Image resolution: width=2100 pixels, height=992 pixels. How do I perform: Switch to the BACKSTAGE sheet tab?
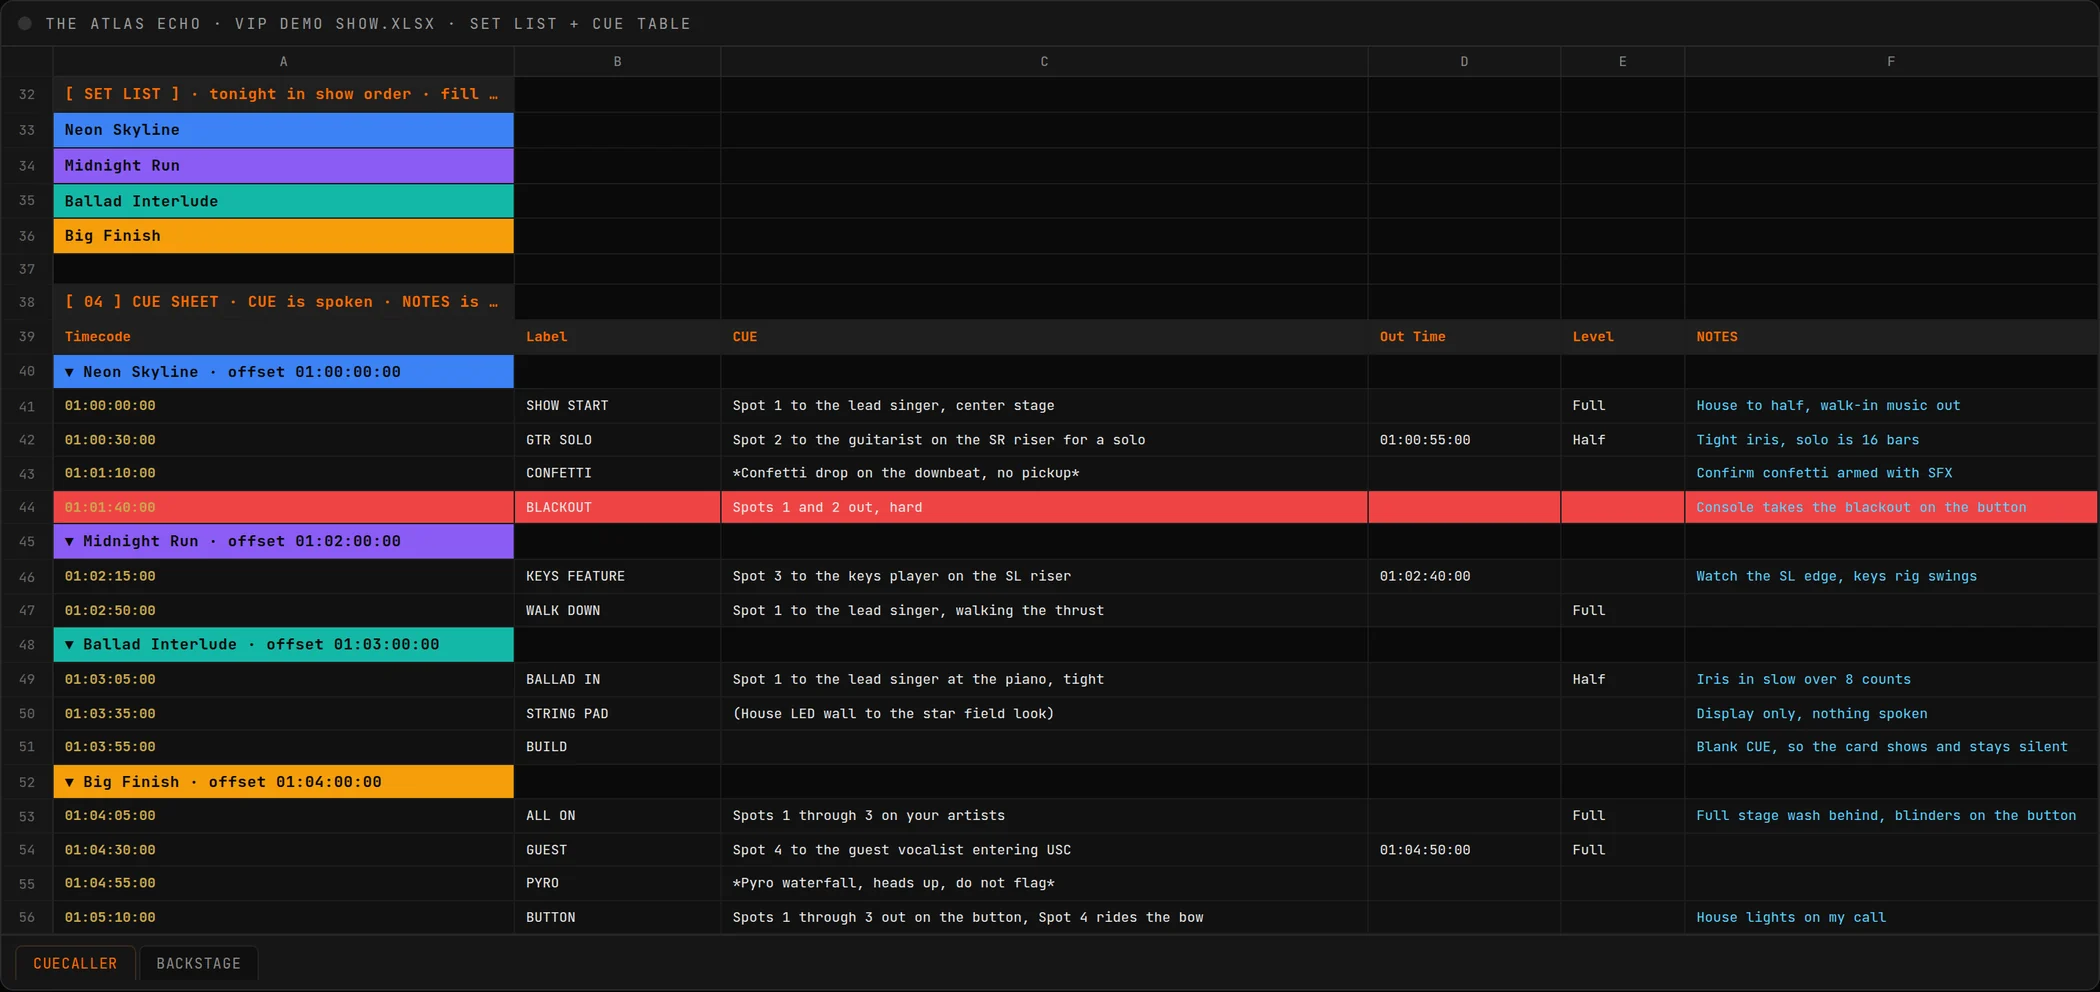pyautogui.click(x=198, y=963)
